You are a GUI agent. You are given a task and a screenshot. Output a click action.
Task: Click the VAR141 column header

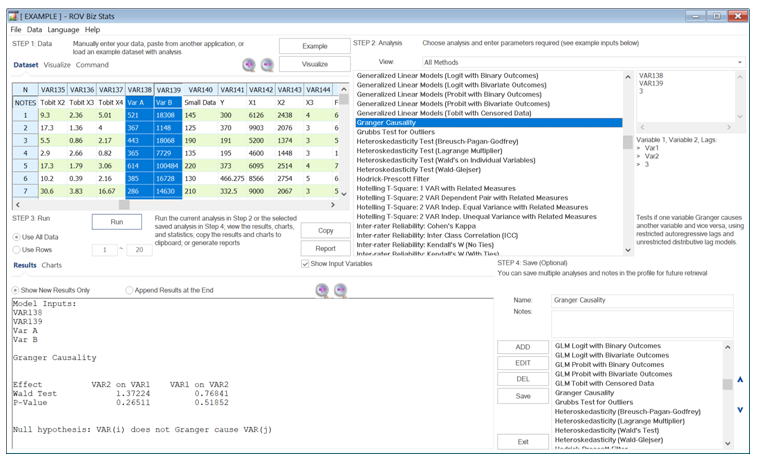[x=232, y=90]
